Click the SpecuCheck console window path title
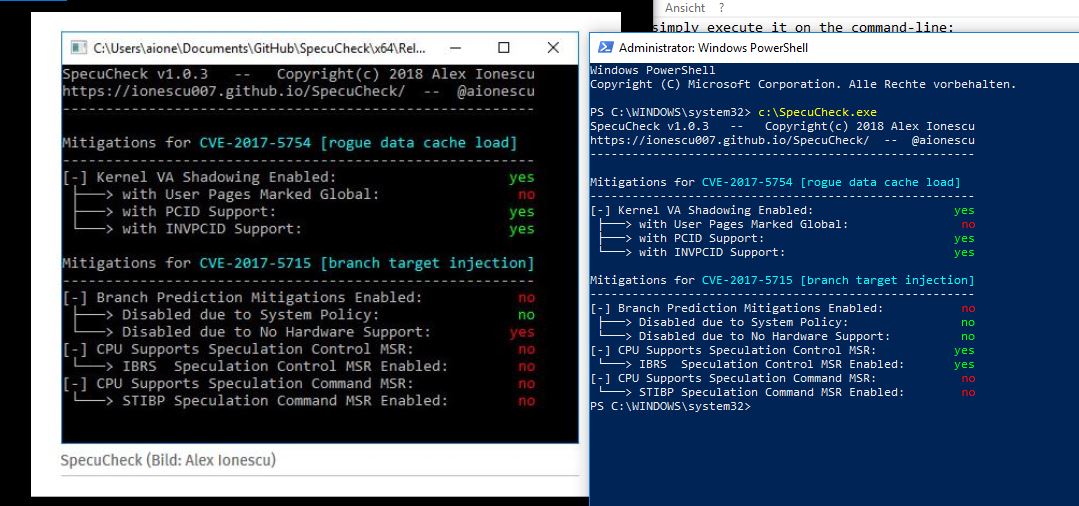Viewport: 1079px width, 506px height. point(259,48)
